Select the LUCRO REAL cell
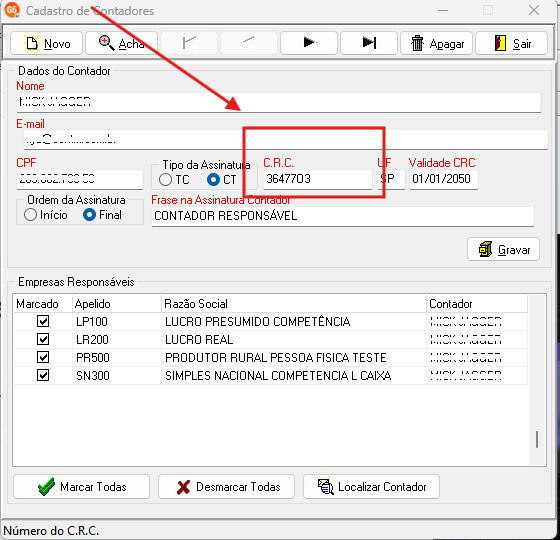This screenshot has width=560, height=540. click(x=294, y=340)
